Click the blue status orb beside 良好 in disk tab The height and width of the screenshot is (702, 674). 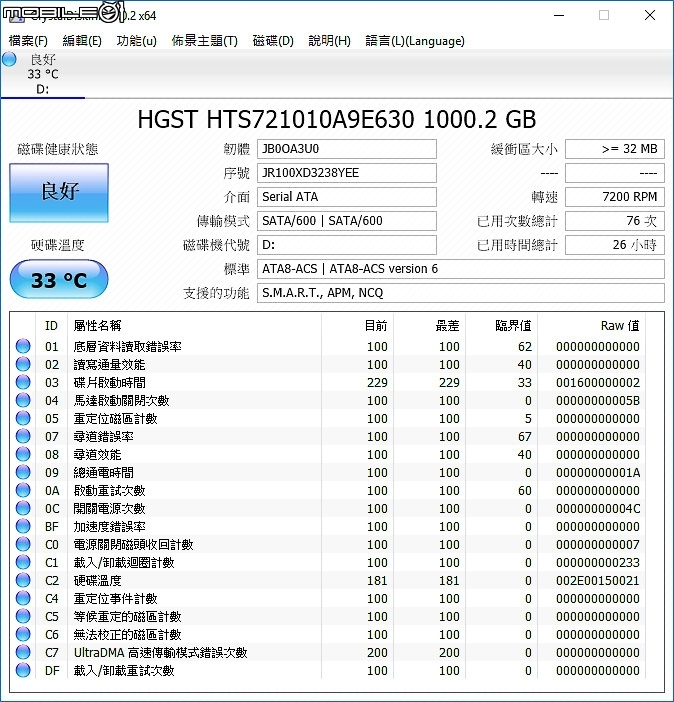point(9,59)
